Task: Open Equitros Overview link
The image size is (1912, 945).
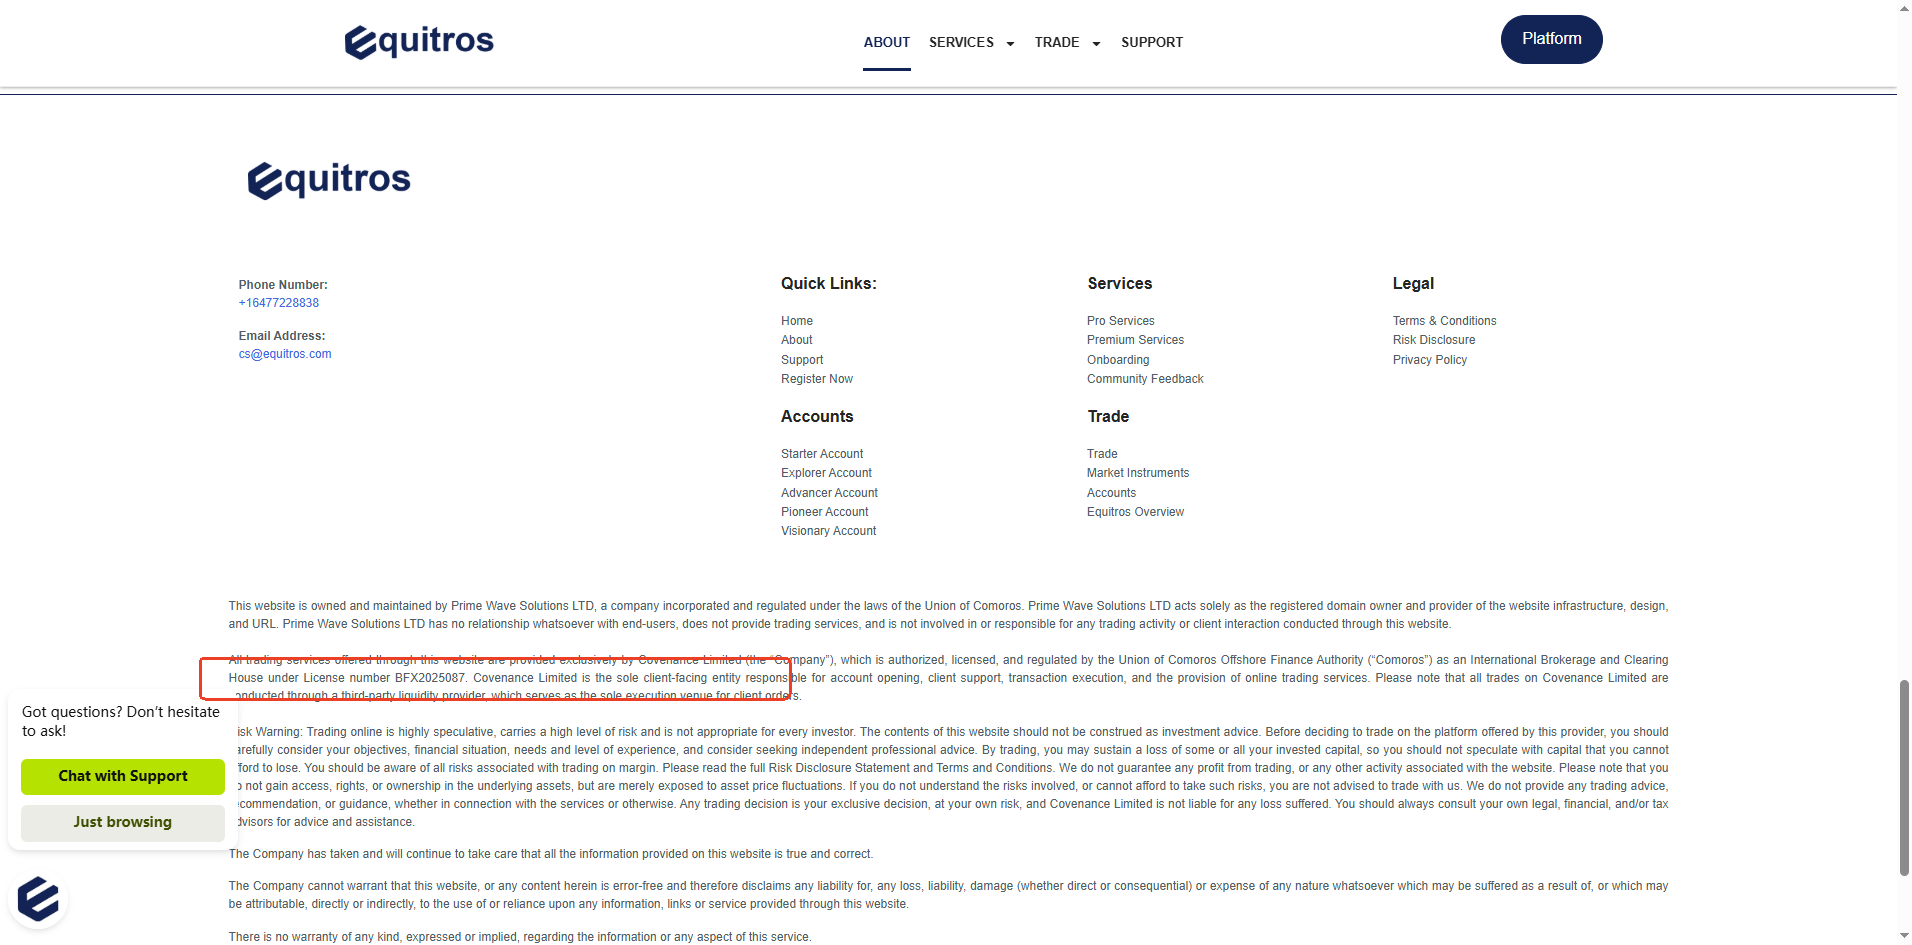Action: (x=1135, y=512)
